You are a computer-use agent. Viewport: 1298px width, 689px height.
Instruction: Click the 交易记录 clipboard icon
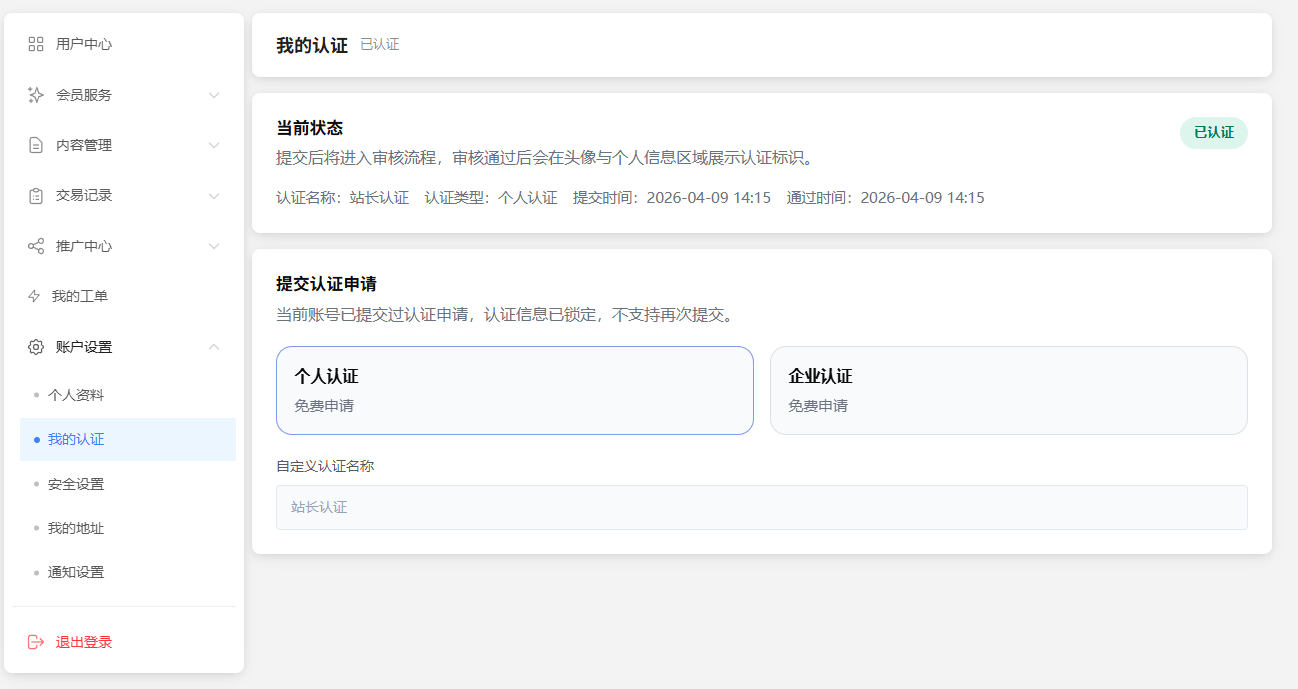click(x=36, y=196)
